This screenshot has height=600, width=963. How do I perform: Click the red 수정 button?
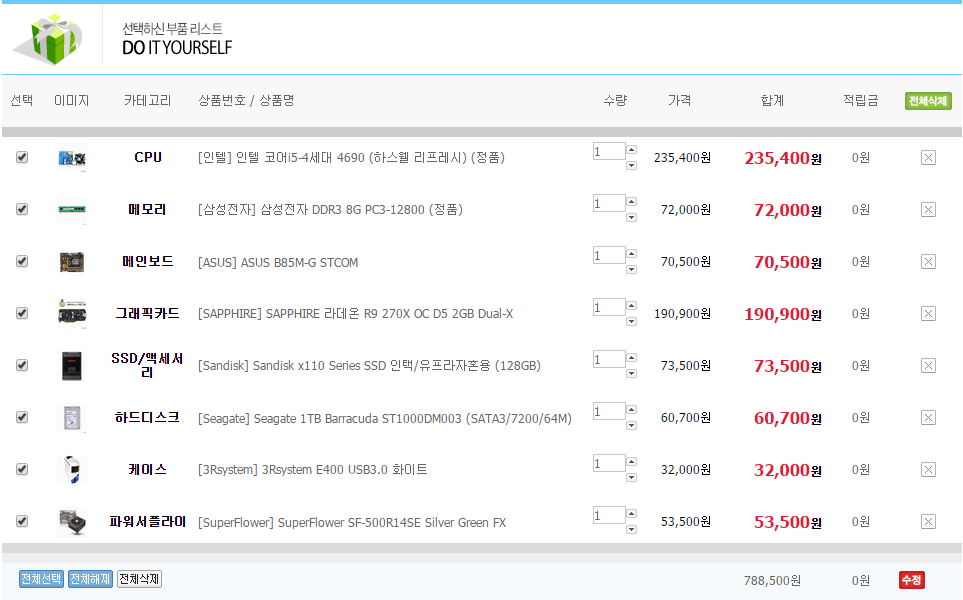click(911, 580)
